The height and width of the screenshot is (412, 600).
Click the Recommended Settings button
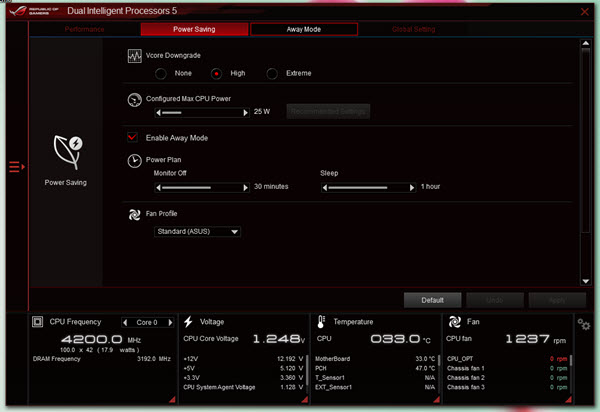328,111
